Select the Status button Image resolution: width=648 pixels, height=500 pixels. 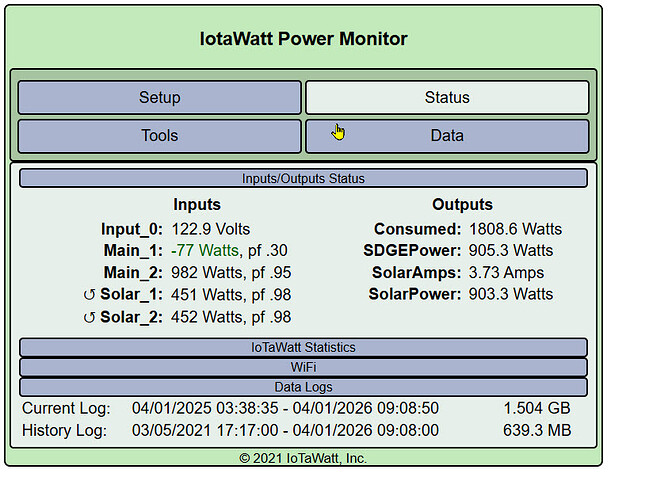[447, 98]
